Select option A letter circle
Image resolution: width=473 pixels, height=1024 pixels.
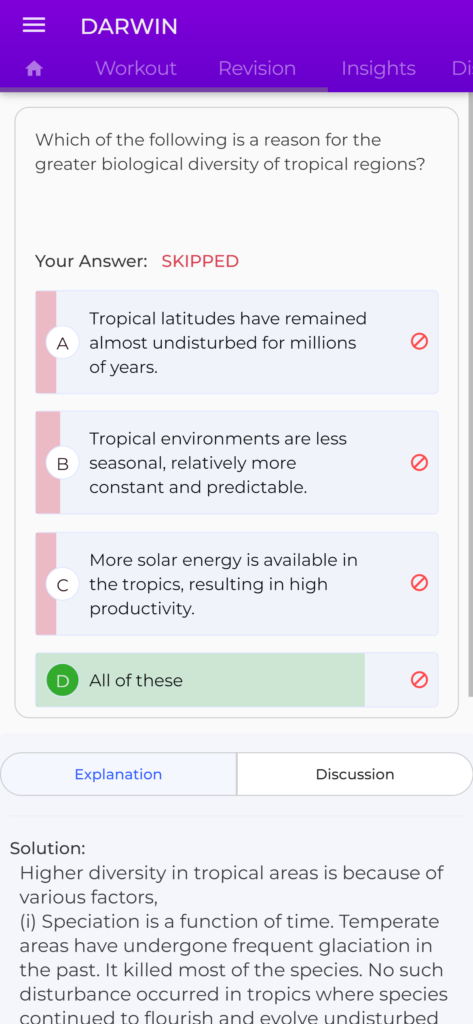(63, 344)
